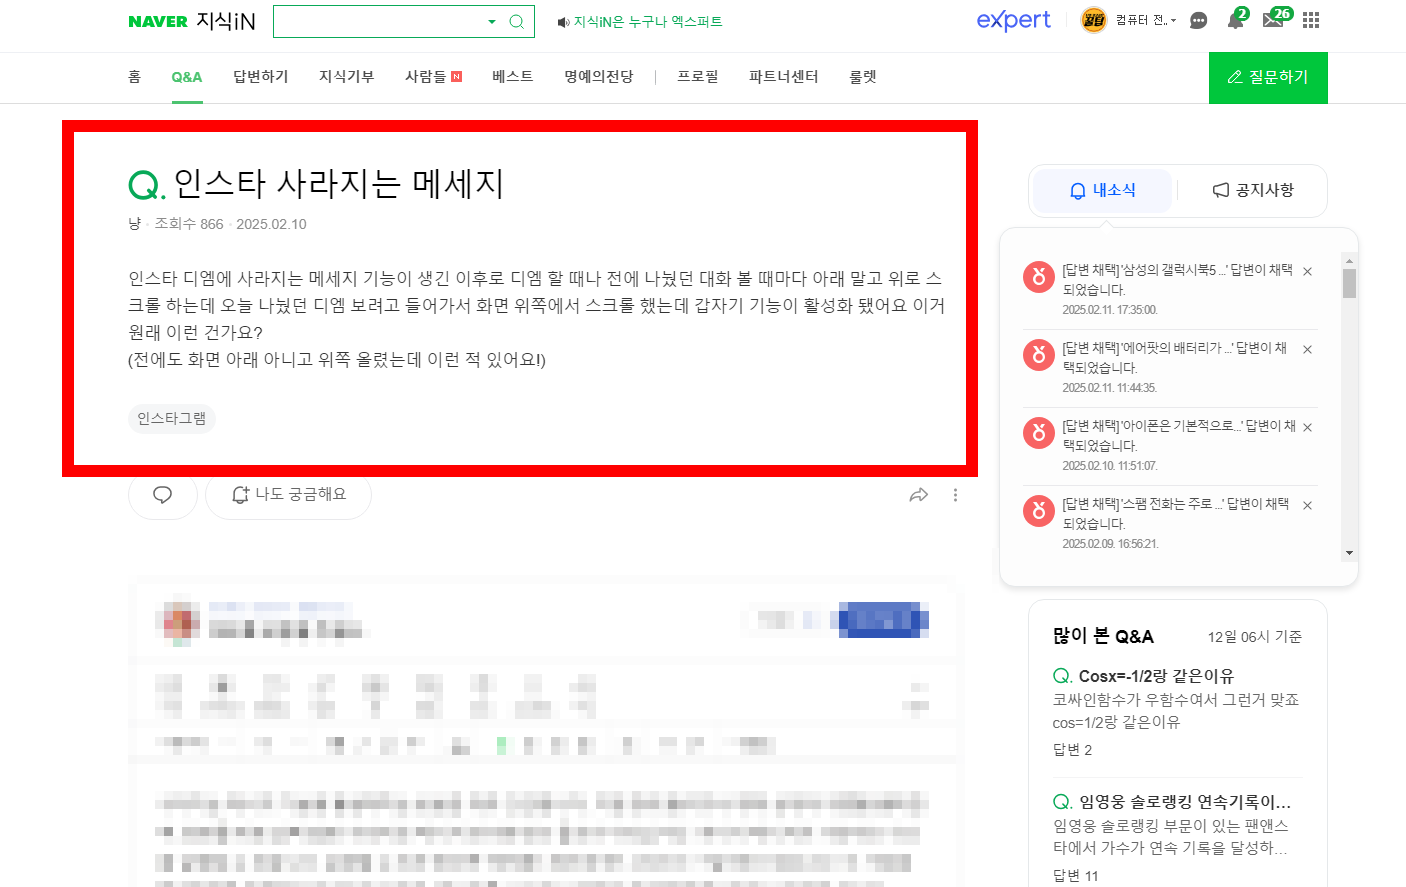
Task: Open the 명예의전당 tab
Action: pos(599,77)
